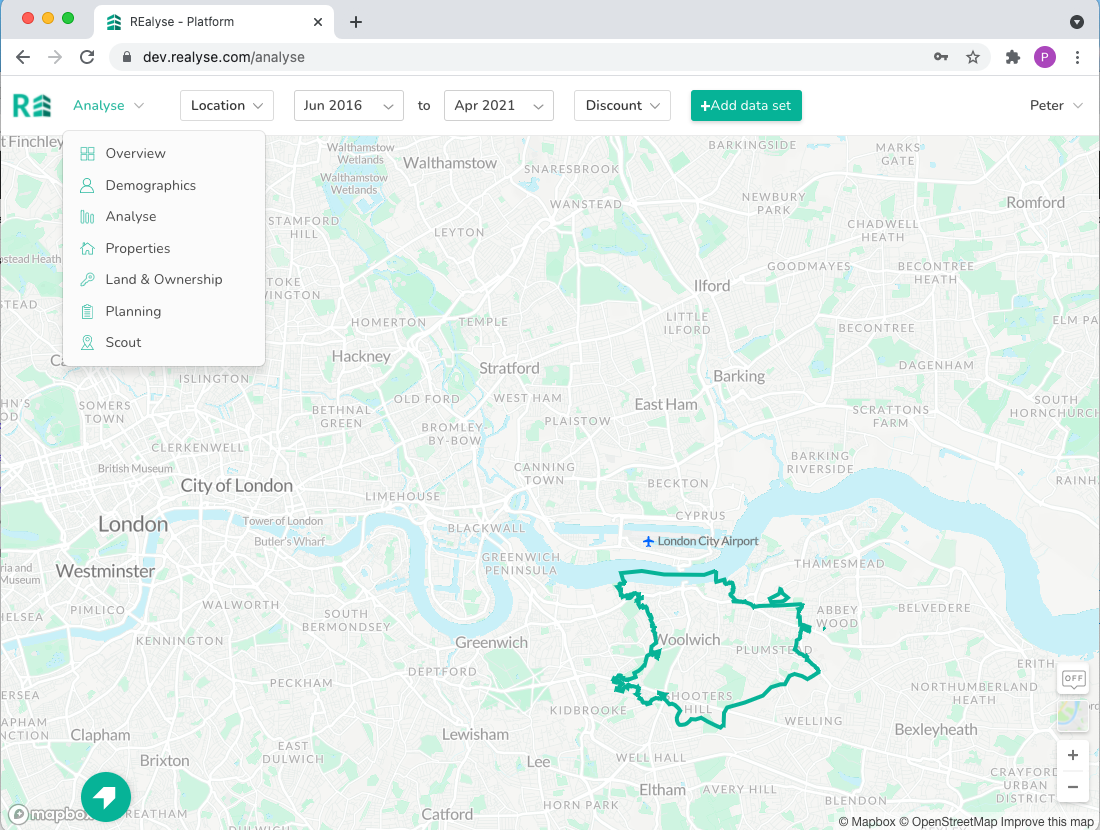Click the REalyse logo icon
This screenshot has height=830, width=1100.
coord(32,106)
